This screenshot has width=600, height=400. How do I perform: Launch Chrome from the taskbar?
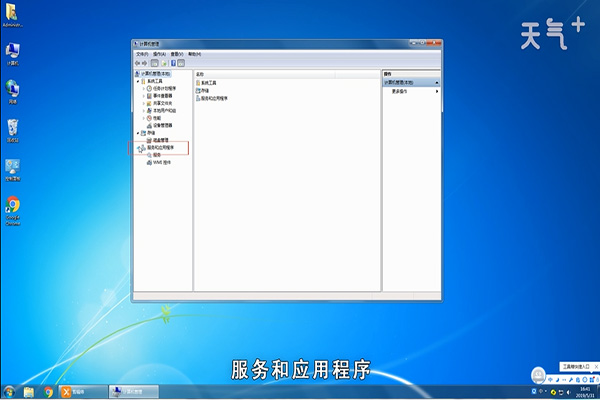tap(48, 392)
